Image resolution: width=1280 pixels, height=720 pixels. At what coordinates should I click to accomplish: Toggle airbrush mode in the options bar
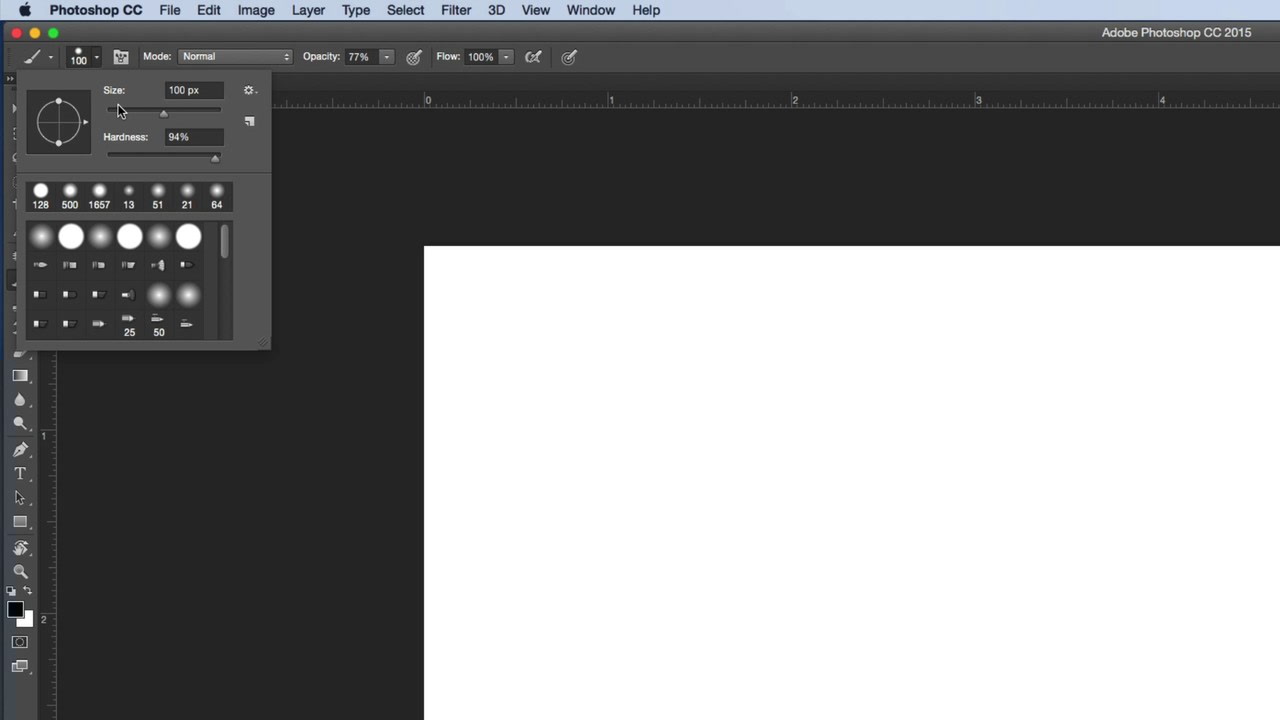[x=533, y=56]
